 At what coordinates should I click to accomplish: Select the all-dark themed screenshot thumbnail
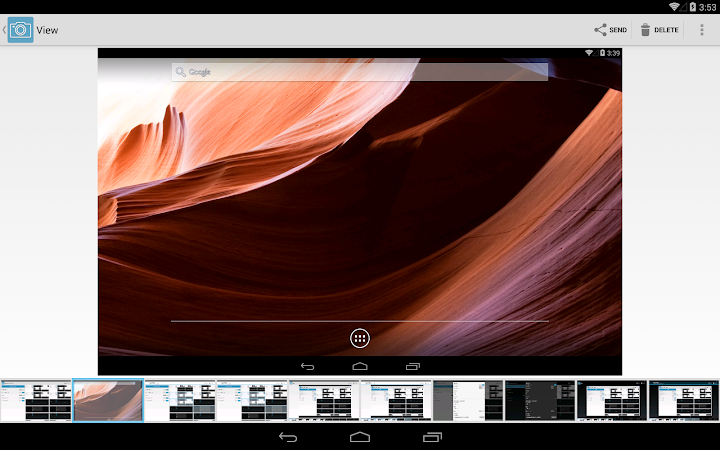540,400
